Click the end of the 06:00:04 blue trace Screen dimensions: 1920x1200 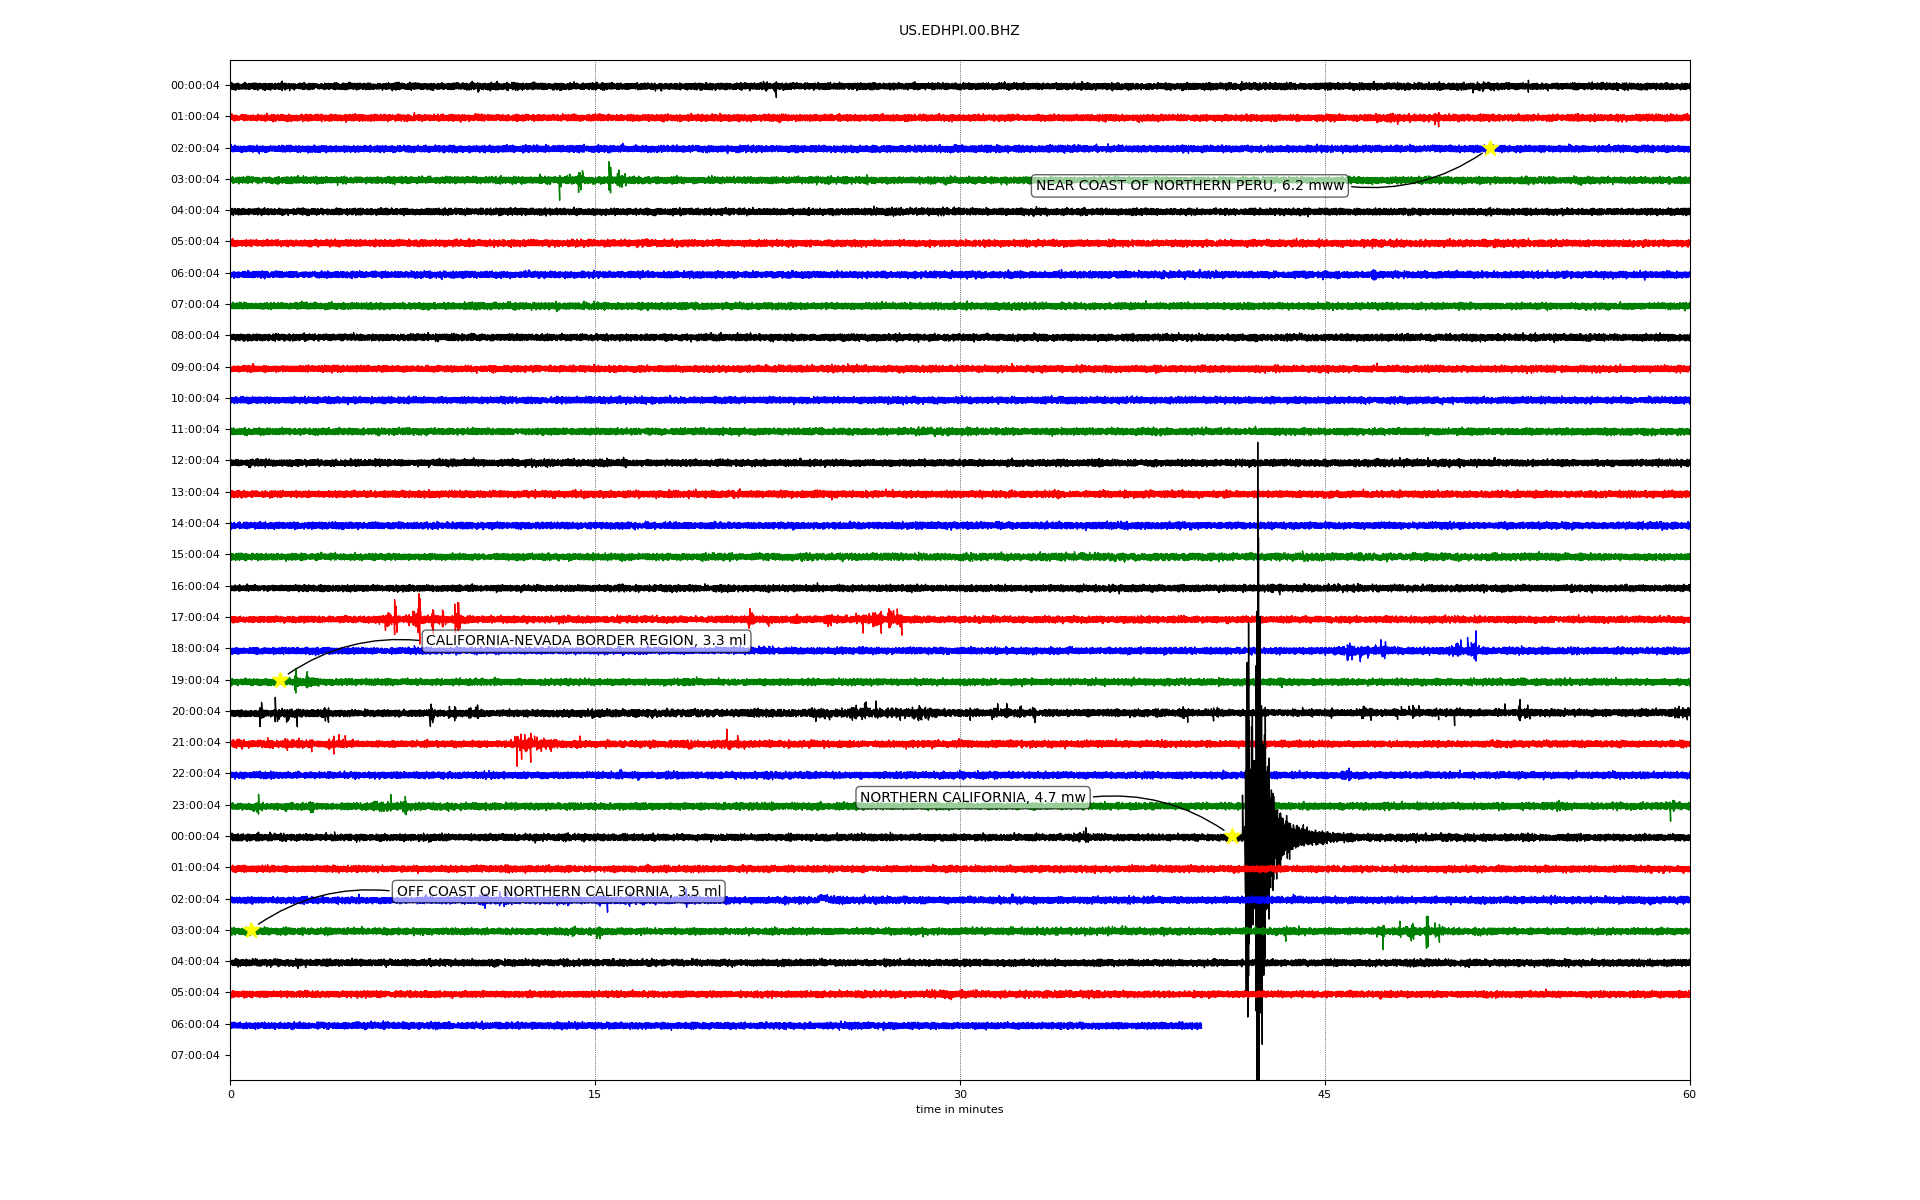click(1200, 1025)
